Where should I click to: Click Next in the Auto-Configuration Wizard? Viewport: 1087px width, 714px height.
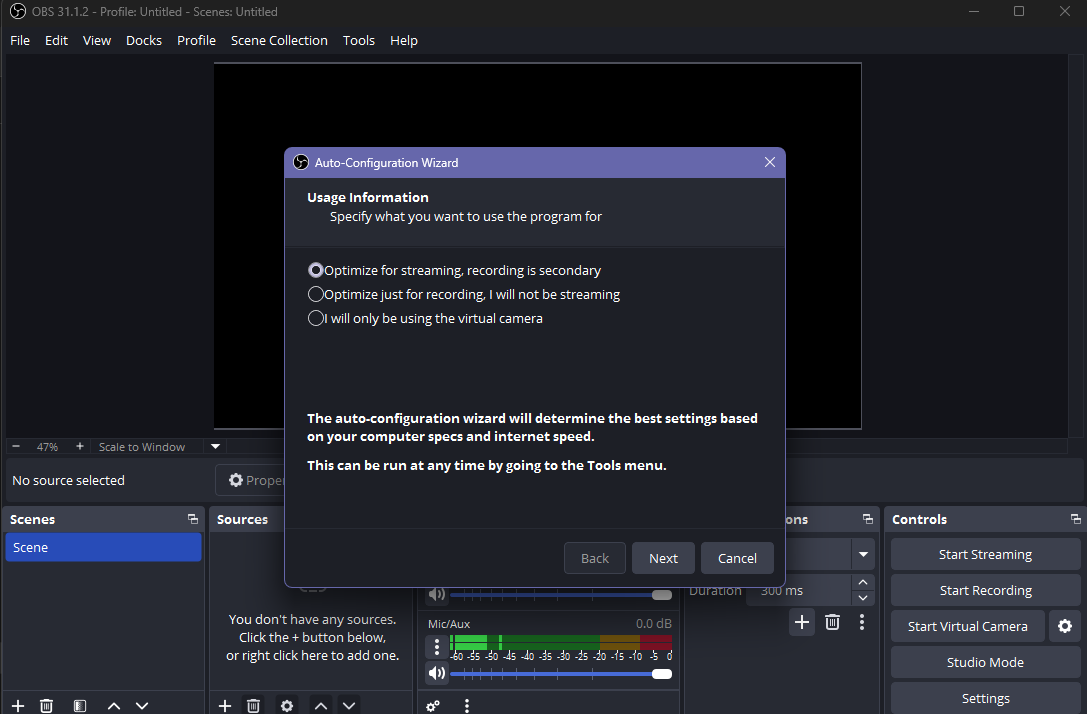point(663,558)
